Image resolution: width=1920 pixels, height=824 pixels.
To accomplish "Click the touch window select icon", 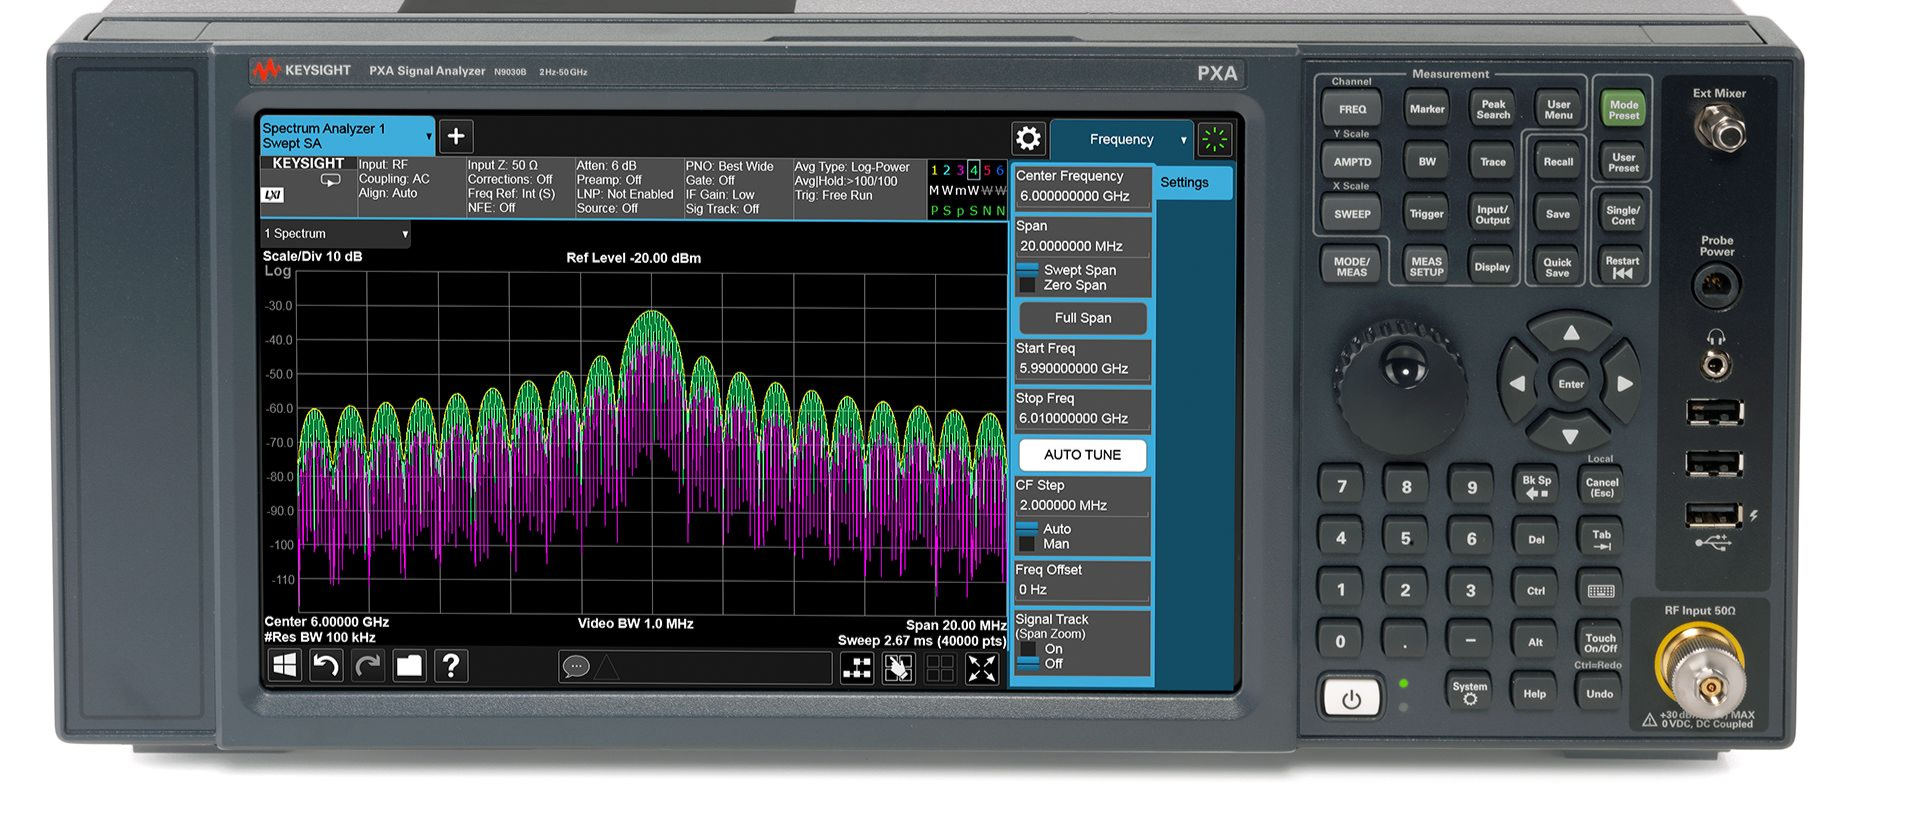I will click(898, 669).
